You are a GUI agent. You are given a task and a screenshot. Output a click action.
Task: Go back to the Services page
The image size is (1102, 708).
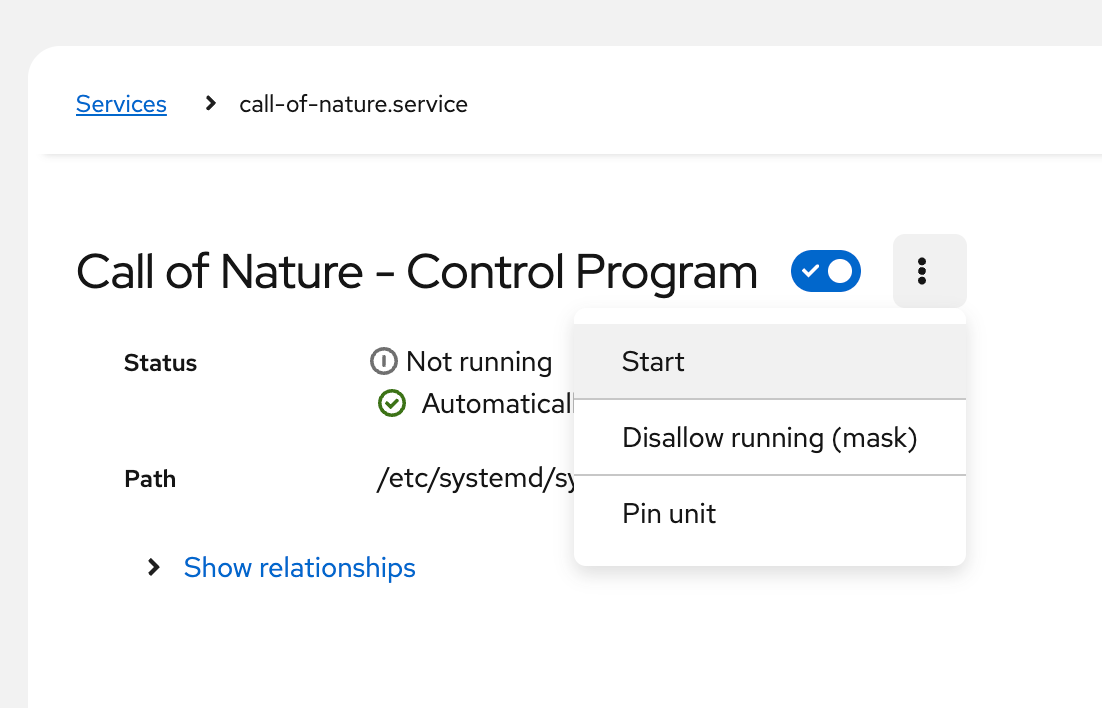click(x=121, y=104)
